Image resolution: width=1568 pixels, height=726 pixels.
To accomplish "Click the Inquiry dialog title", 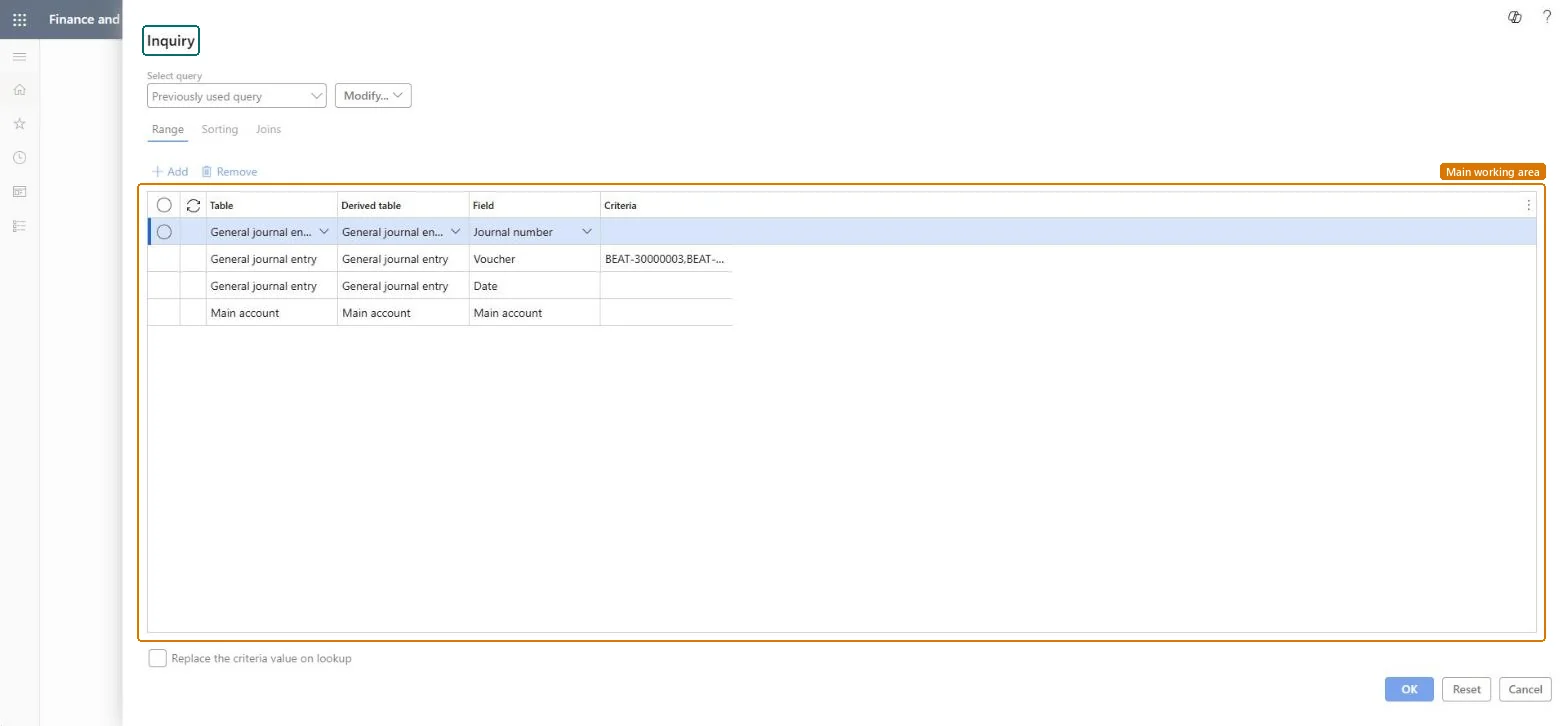I will tap(171, 41).
